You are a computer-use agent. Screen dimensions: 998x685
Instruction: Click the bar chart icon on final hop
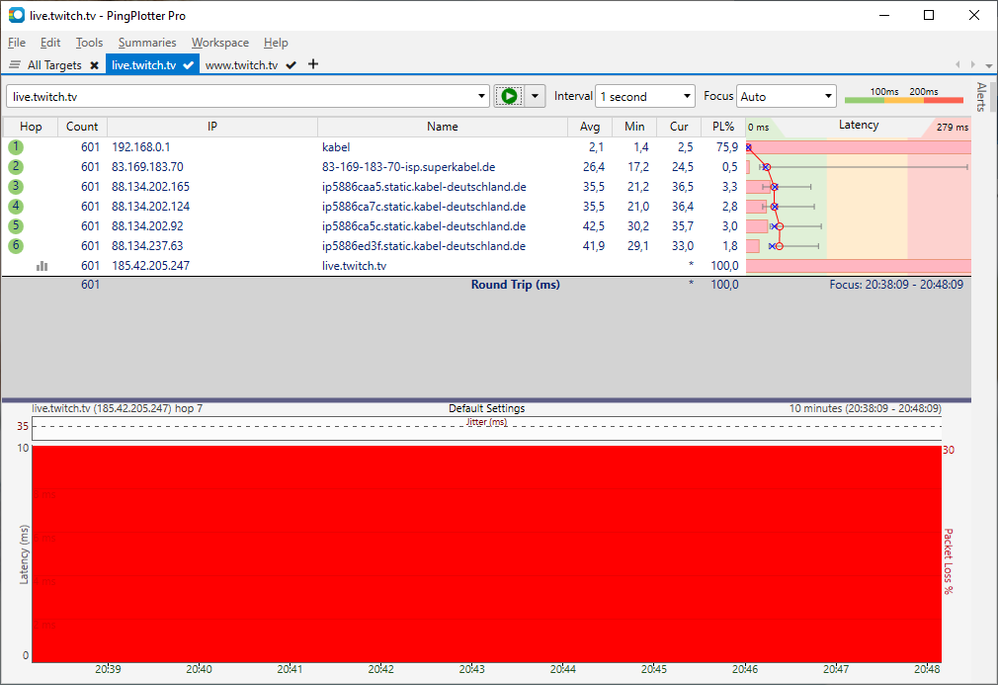(42, 265)
